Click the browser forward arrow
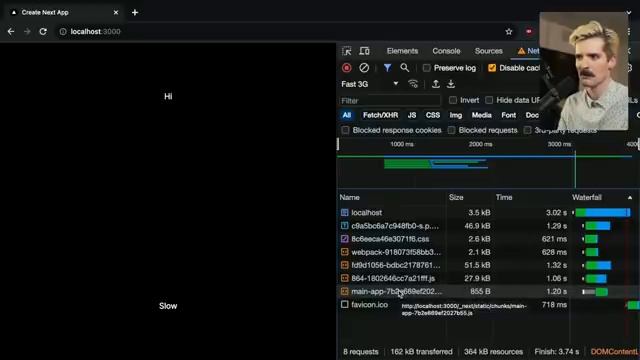Screen dimensions: 640x360 [27, 31]
